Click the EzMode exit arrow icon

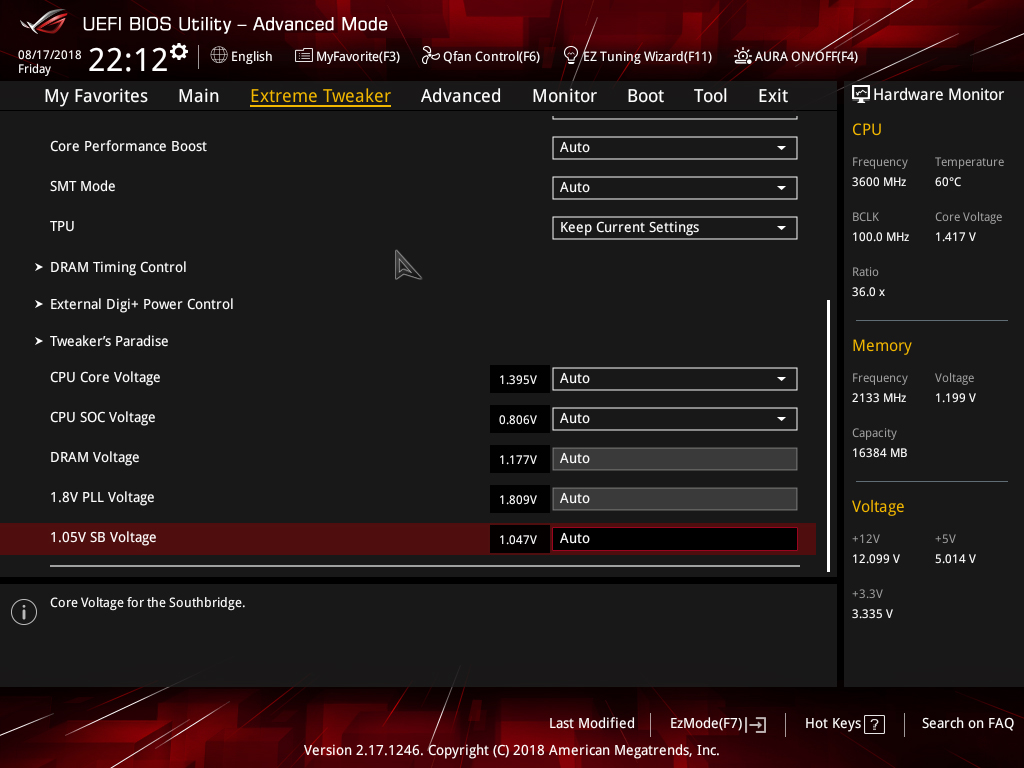(756, 724)
